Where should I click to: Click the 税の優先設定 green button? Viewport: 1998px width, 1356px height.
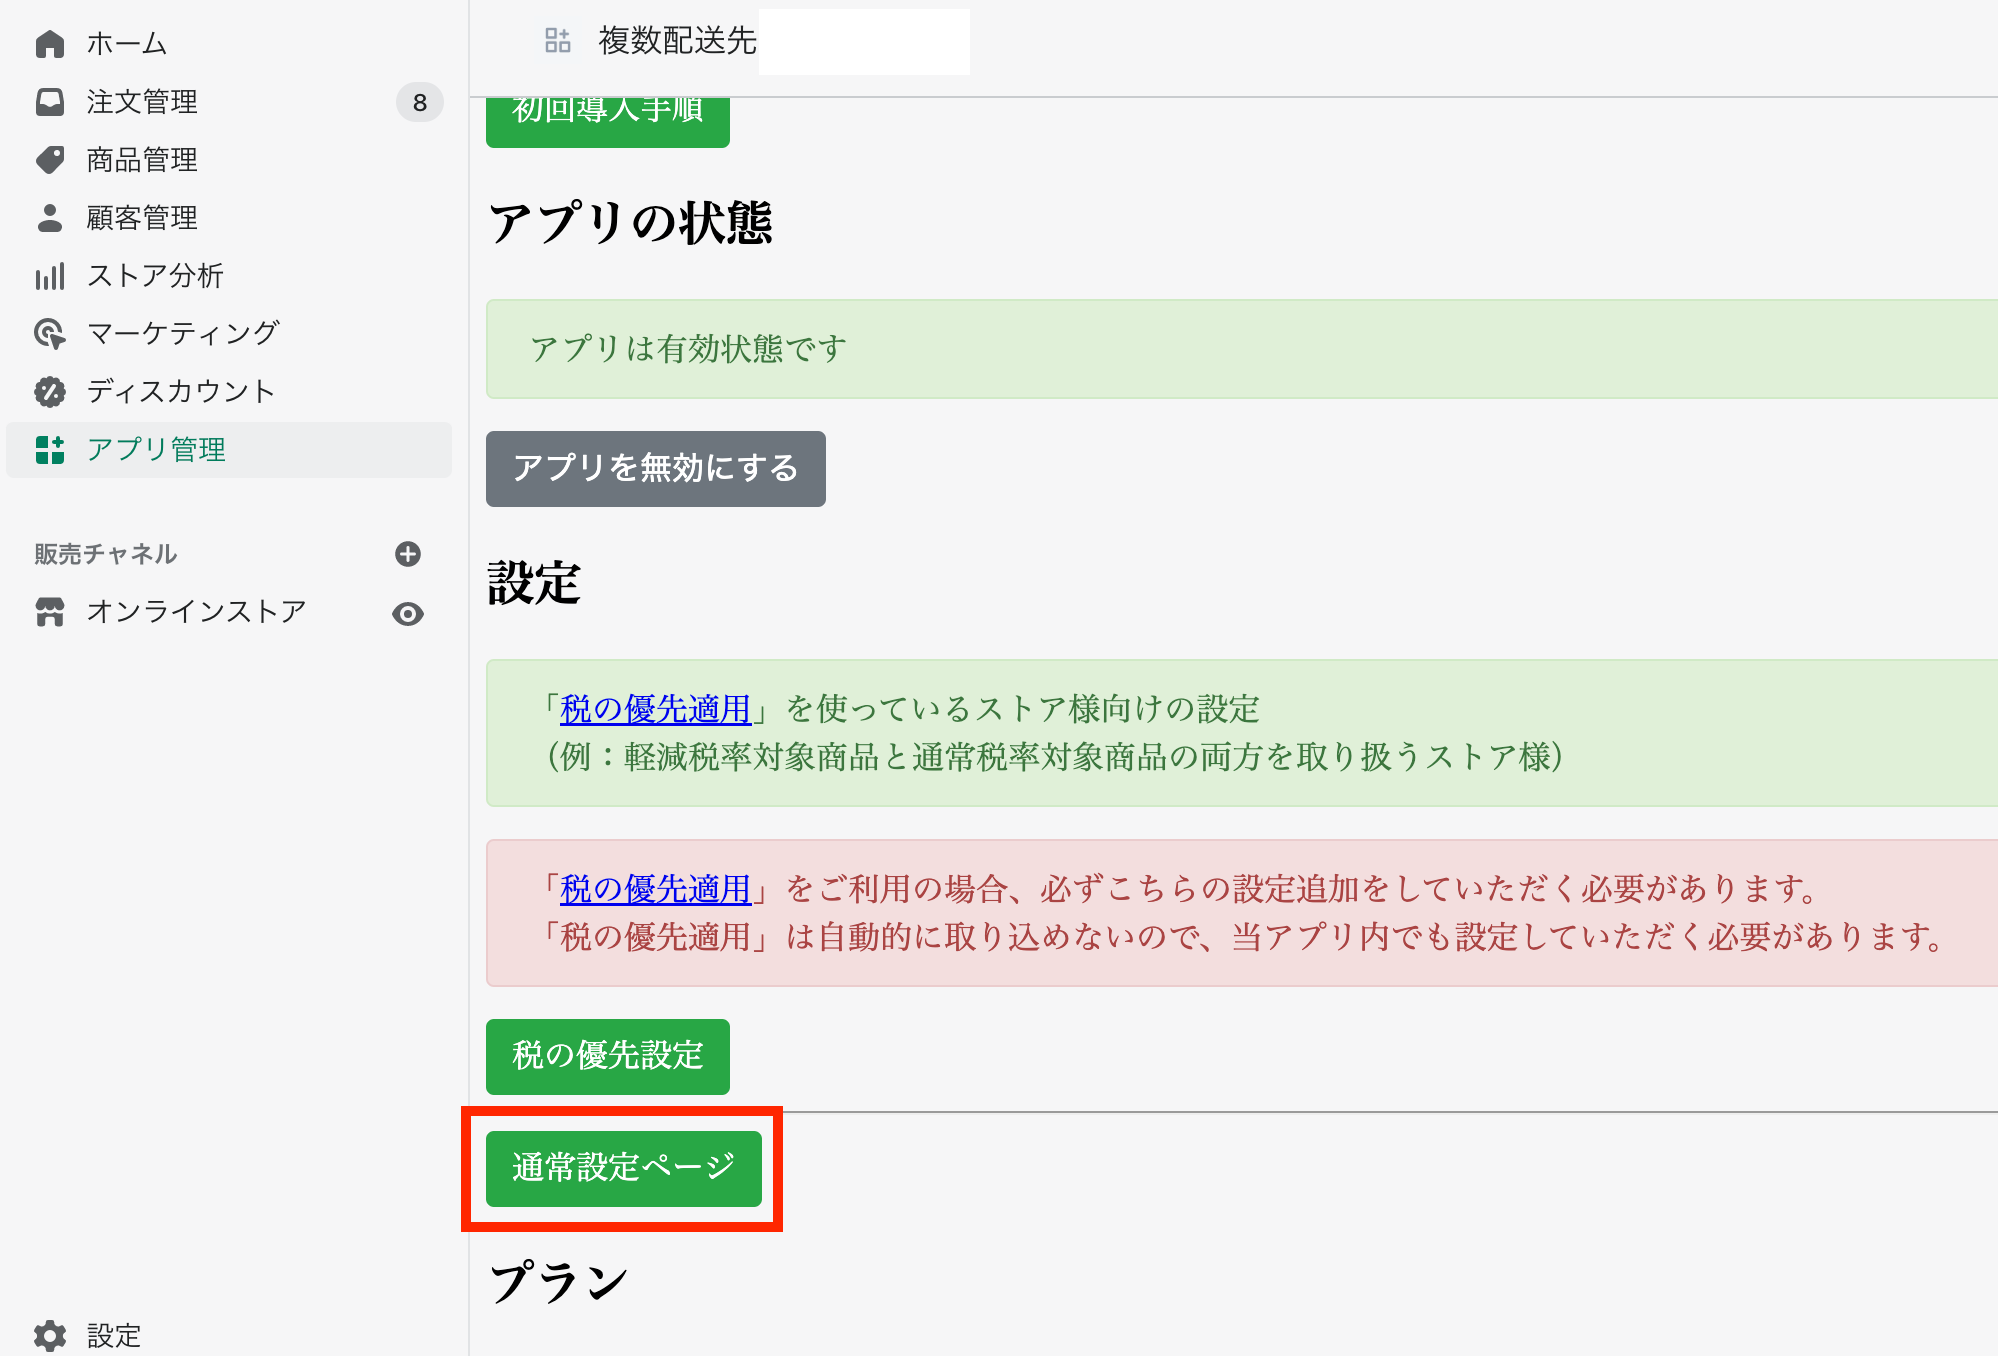click(607, 1056)
